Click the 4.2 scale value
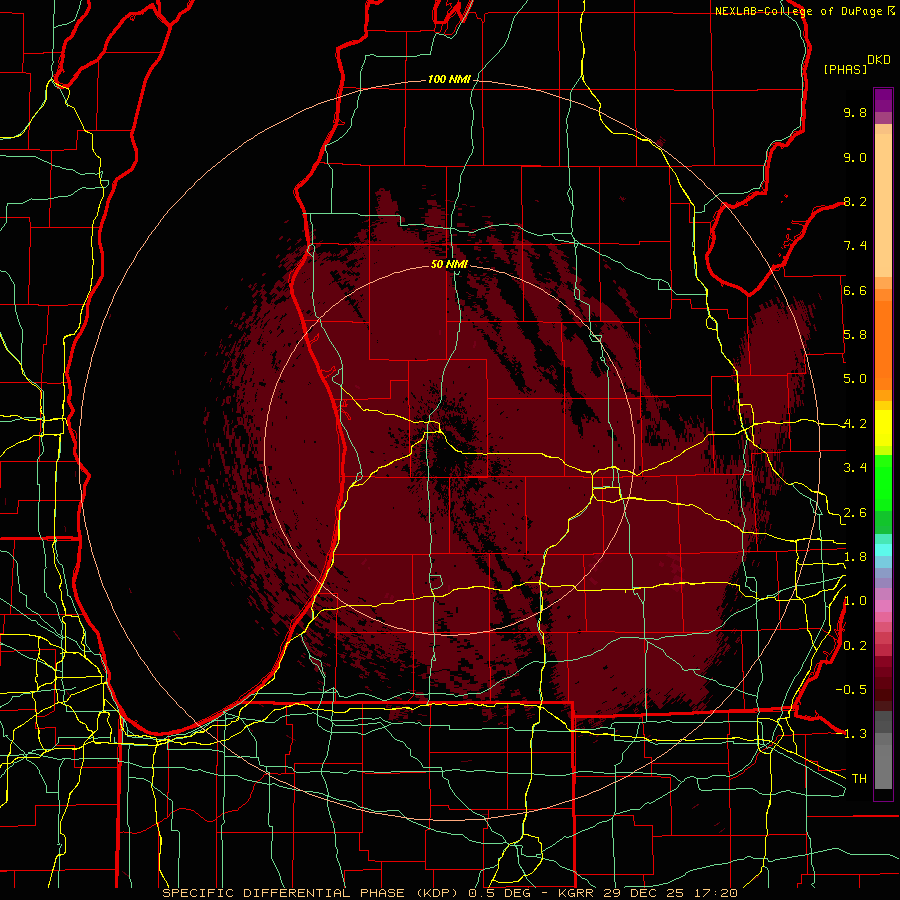 pyautogui.click(x=855, y=424)
